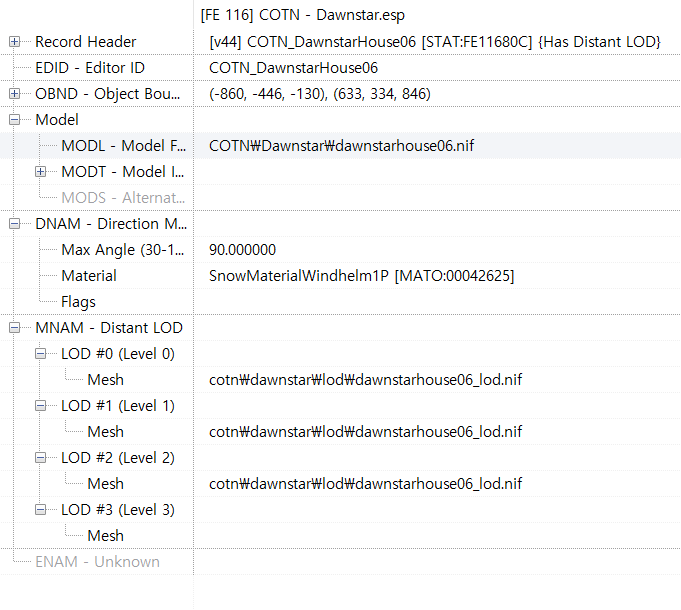This screenshot has height=610, width=681.
Task: Select the Flags row under DNAM
Action: click(78, 302)
